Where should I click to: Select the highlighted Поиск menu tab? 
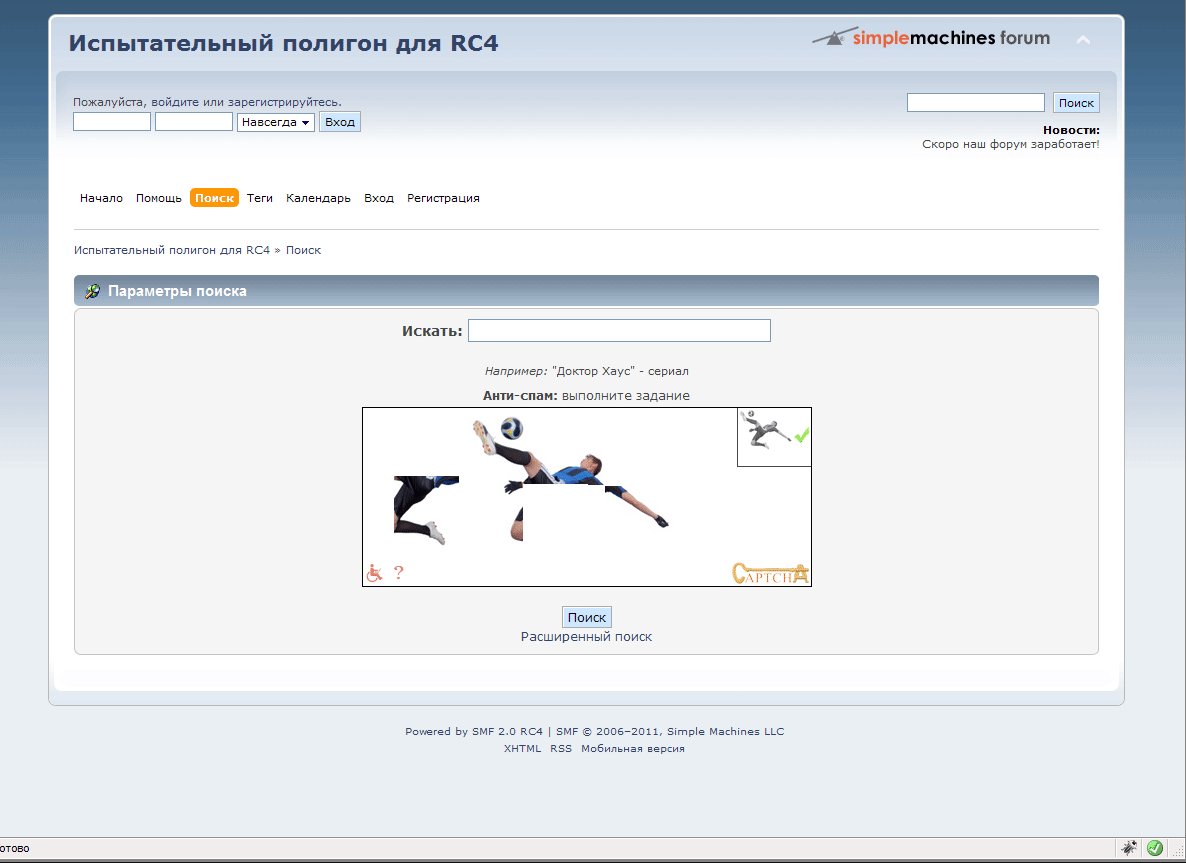pos(214,198)
